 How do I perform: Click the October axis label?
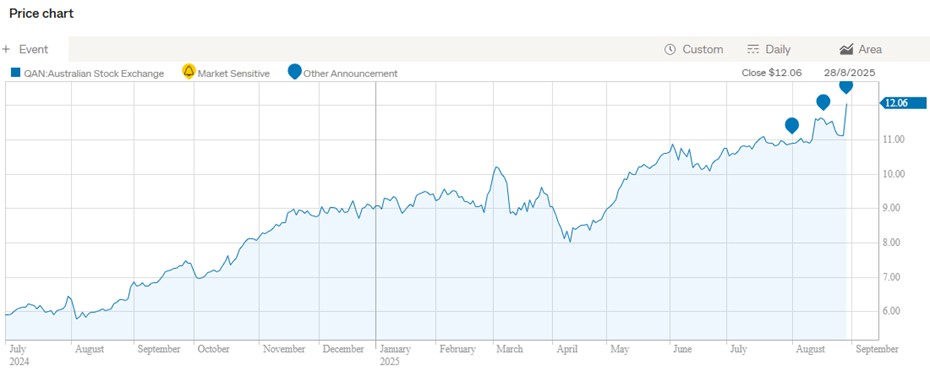[x=213, y=349]
